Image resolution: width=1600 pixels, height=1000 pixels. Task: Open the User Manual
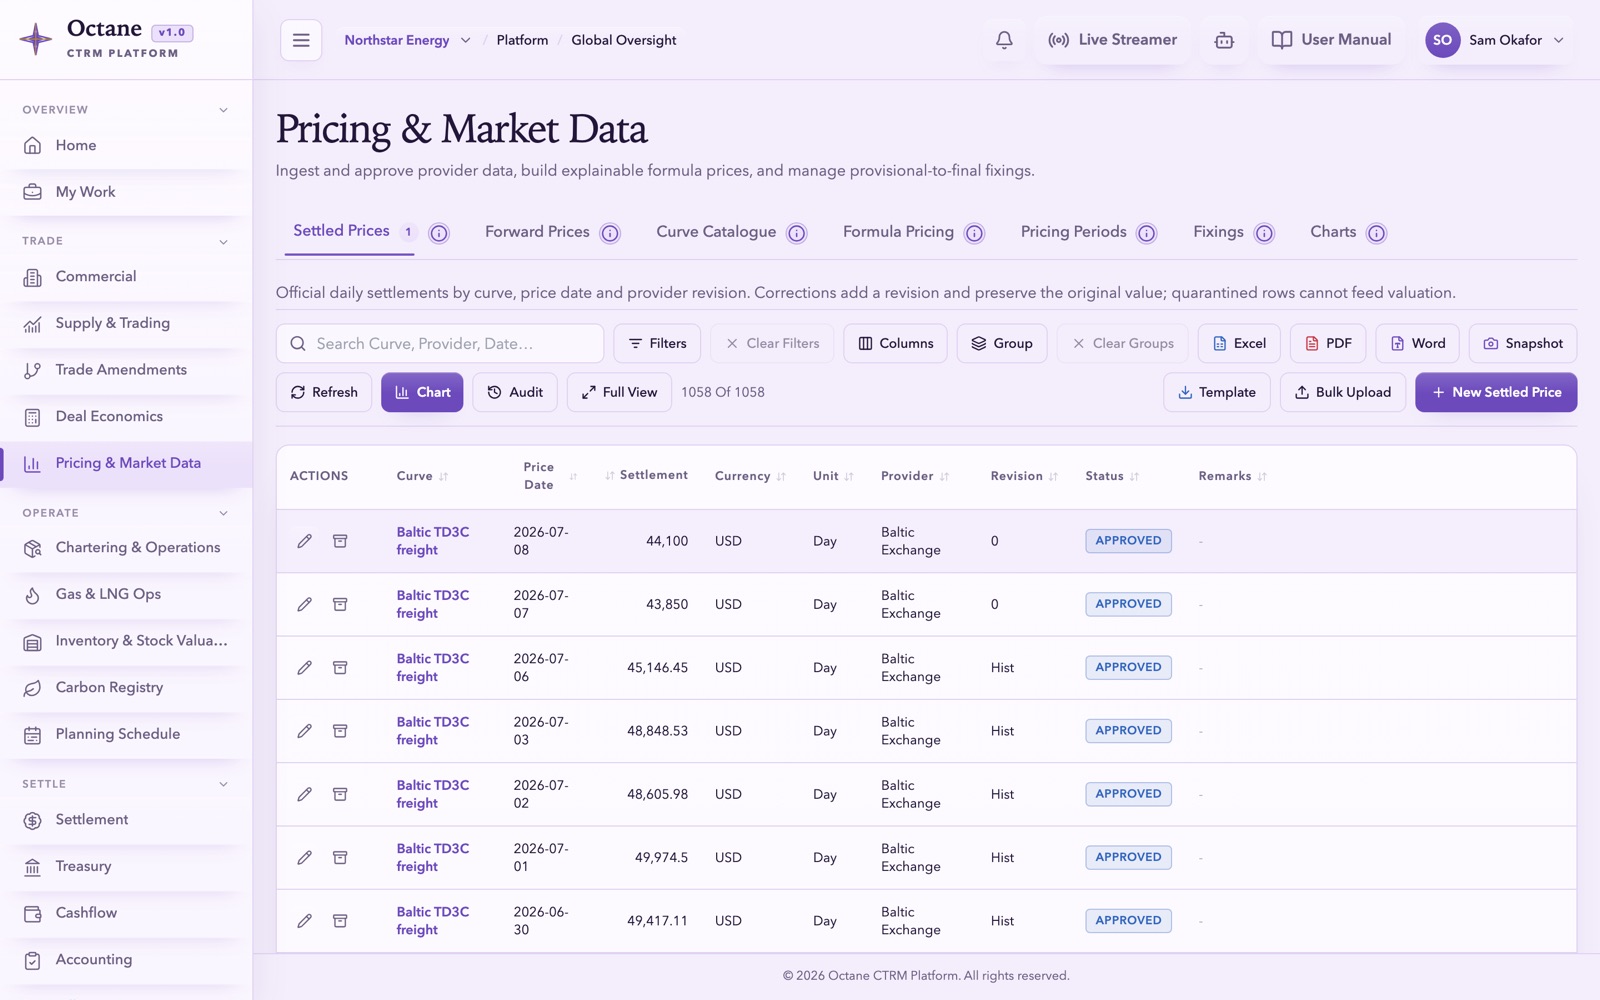(1331, 40)
